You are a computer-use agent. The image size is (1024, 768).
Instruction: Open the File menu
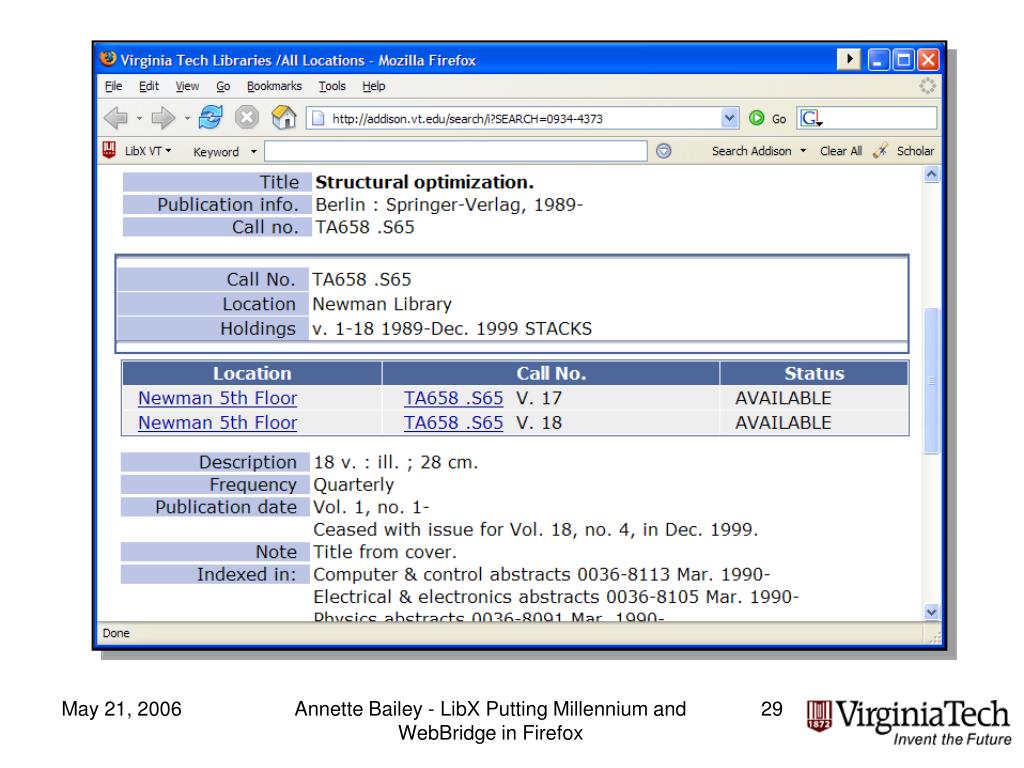(x=113, y=86)
